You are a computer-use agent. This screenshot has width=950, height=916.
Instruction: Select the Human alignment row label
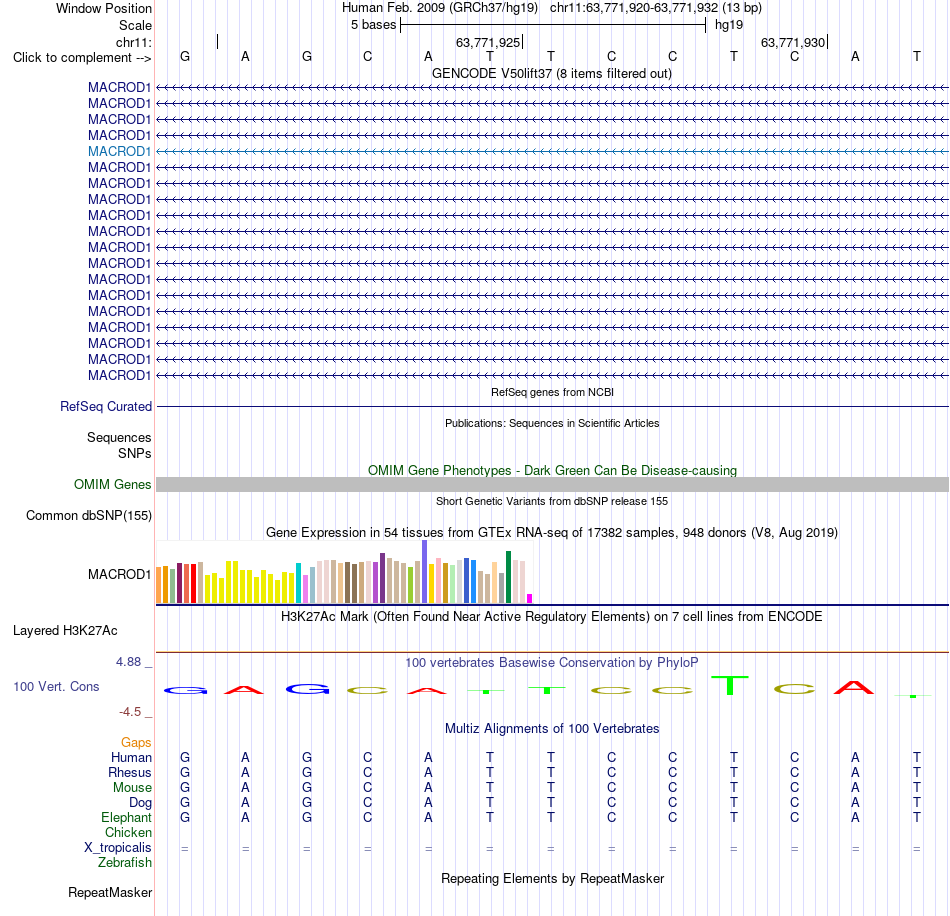point(131,758)
